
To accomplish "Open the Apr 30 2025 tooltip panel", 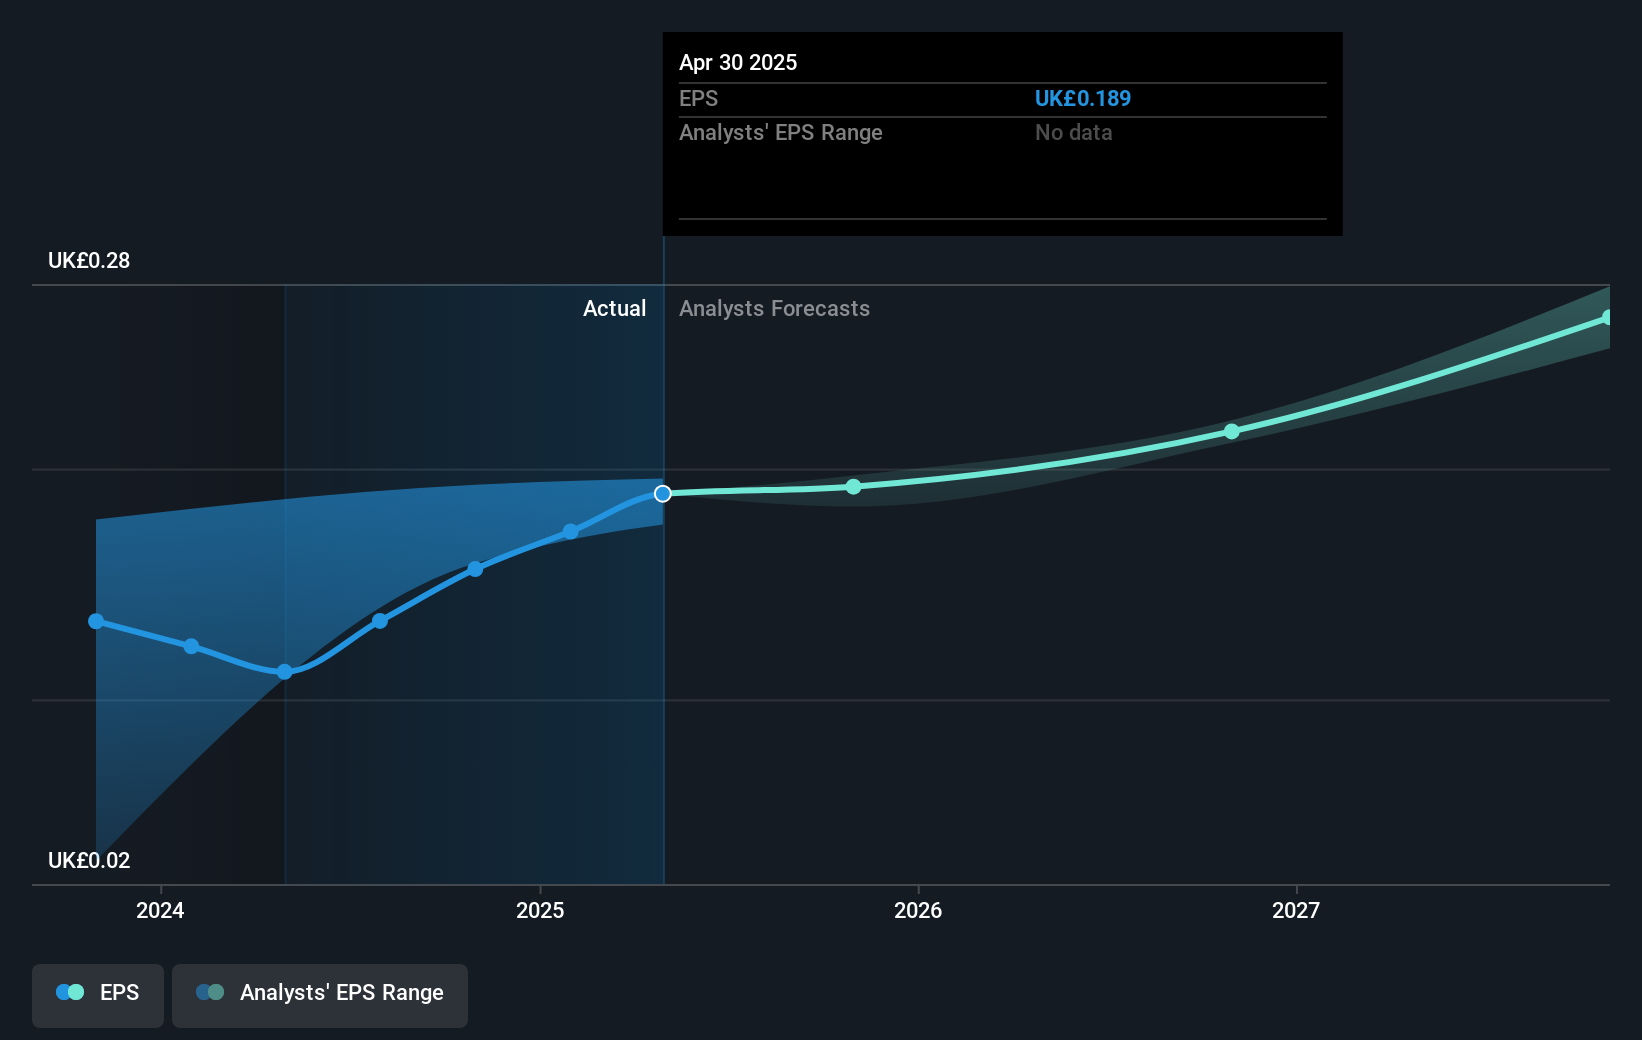I will 1001,134.
